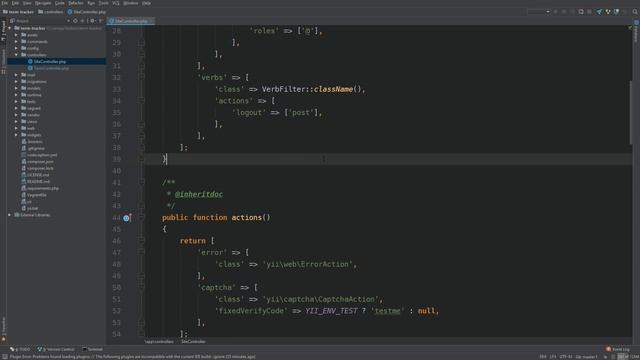
Task: Select the Vagrantfile in project tree
Action: (37, 195)
